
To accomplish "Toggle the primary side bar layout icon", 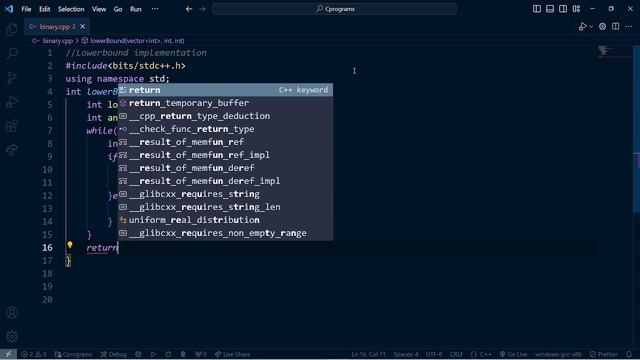I will (x=537, y=9).
